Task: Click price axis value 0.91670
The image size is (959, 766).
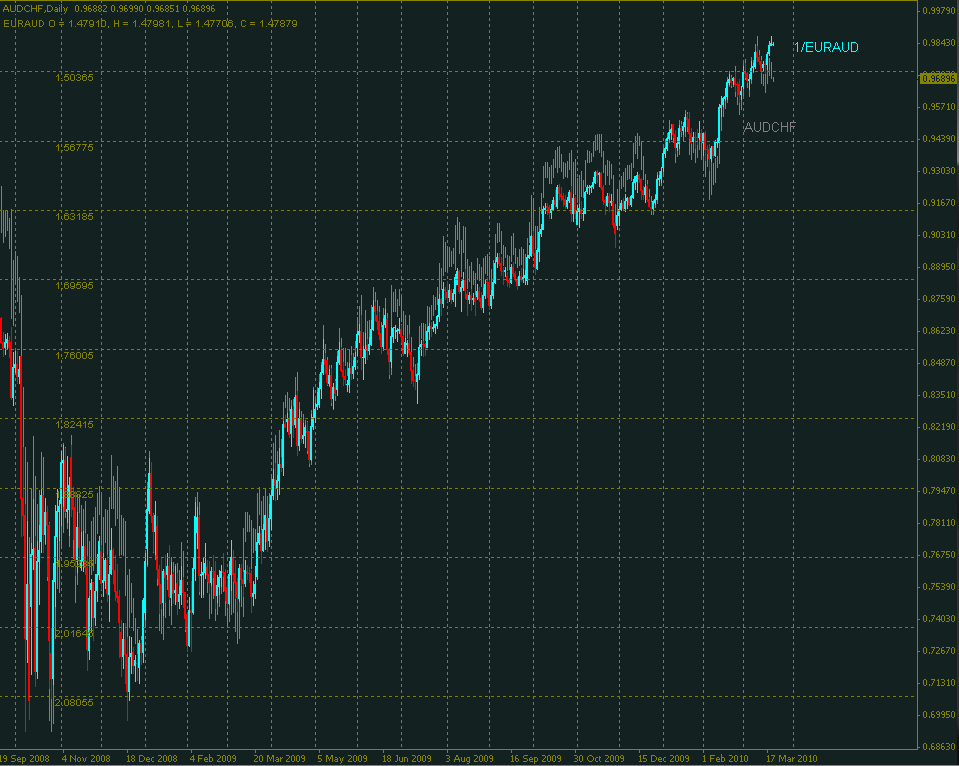Action: pos(939,203)
